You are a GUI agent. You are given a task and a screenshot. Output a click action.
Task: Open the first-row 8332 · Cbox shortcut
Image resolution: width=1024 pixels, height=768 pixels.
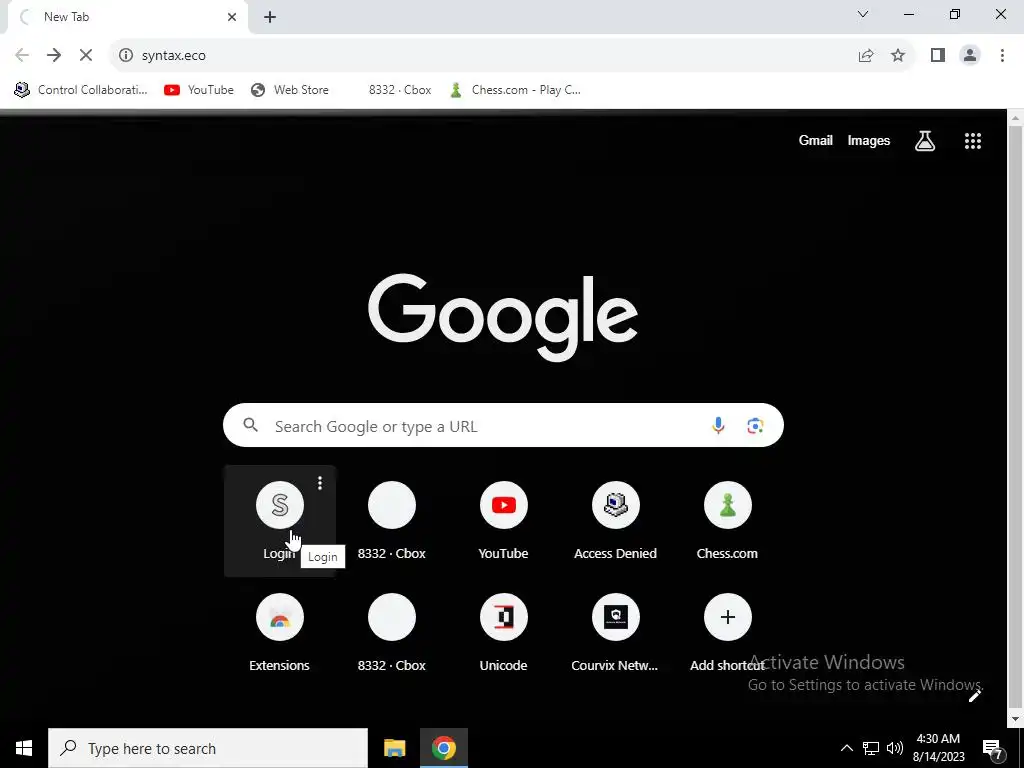click(x=392, y=520)
